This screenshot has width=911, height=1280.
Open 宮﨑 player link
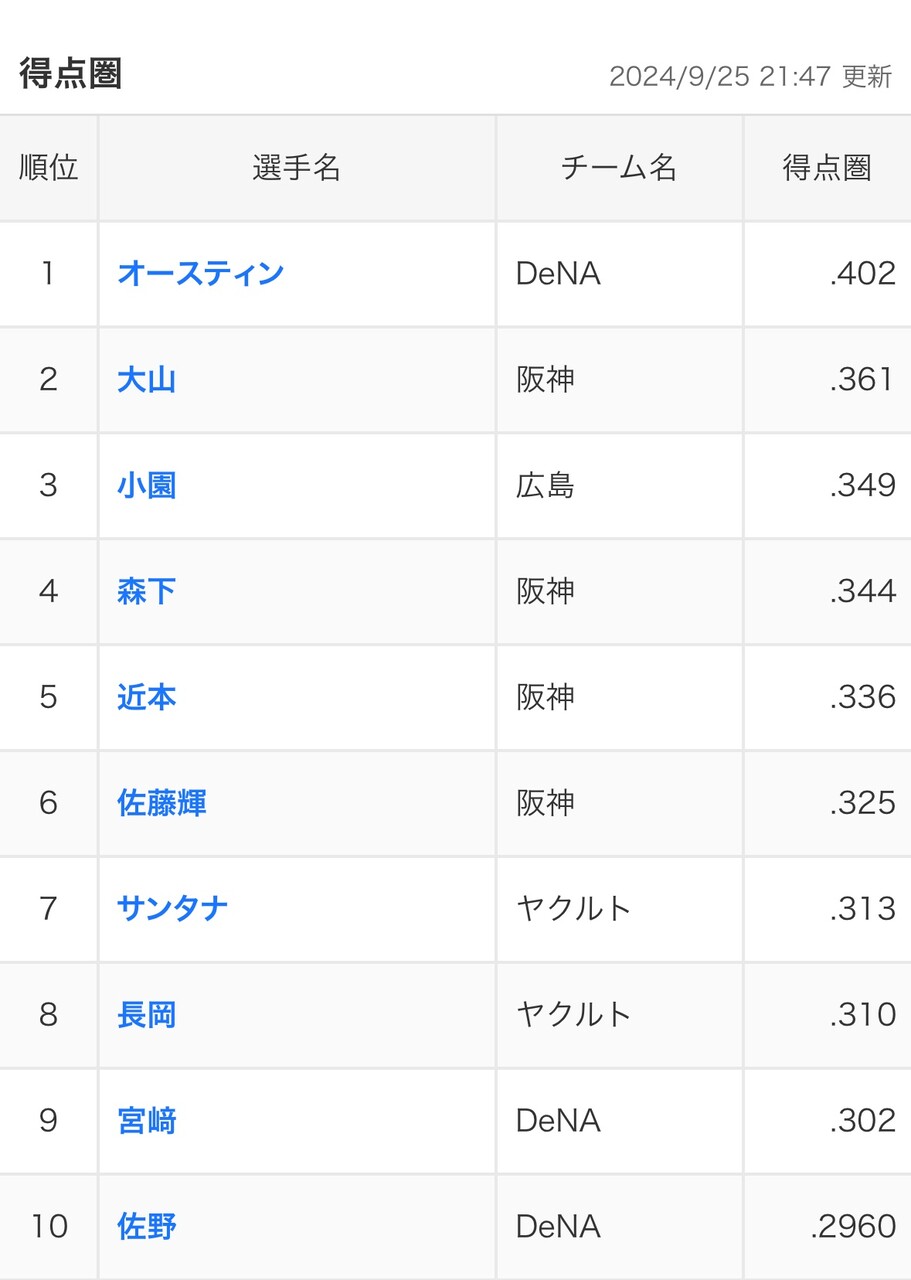(x=147, y=1121)
